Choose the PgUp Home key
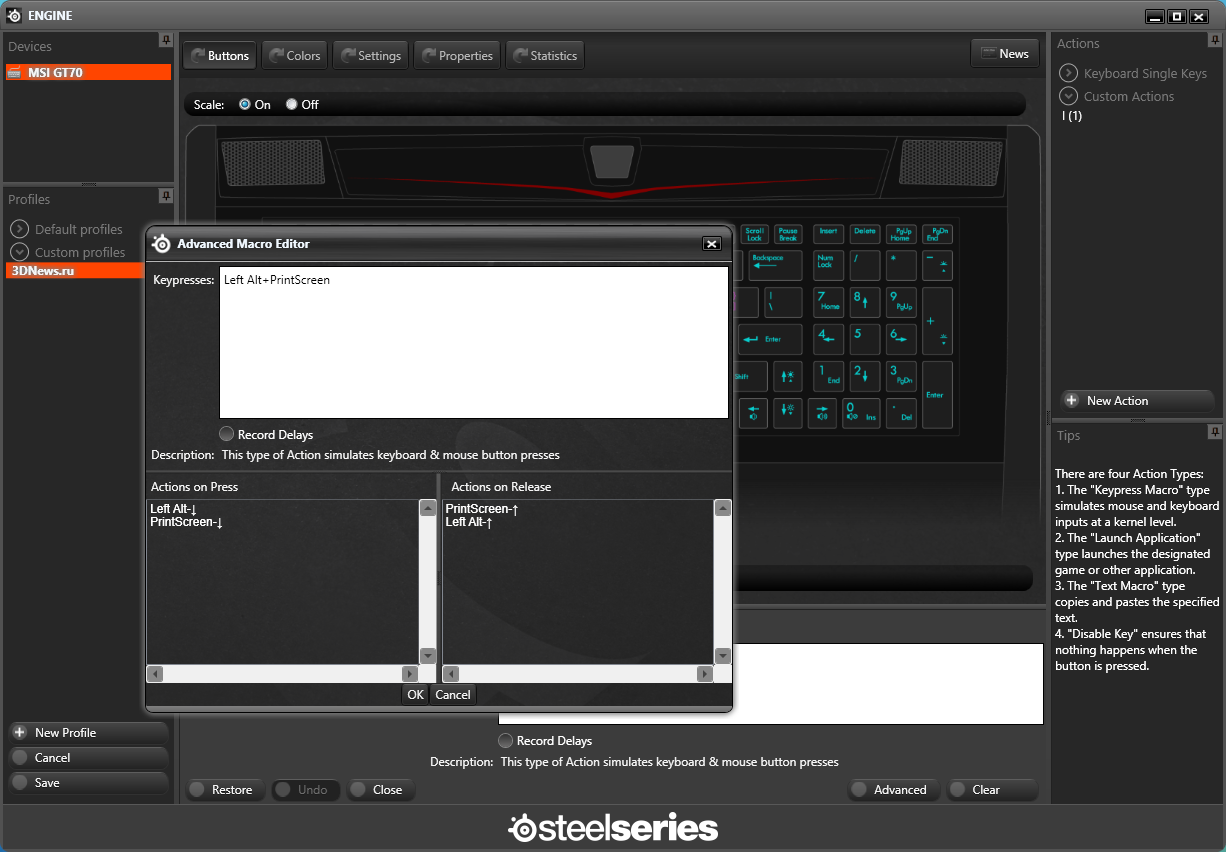Viewport: 1226px width, 852px height. pyautogui.click(x=901, y=234)
